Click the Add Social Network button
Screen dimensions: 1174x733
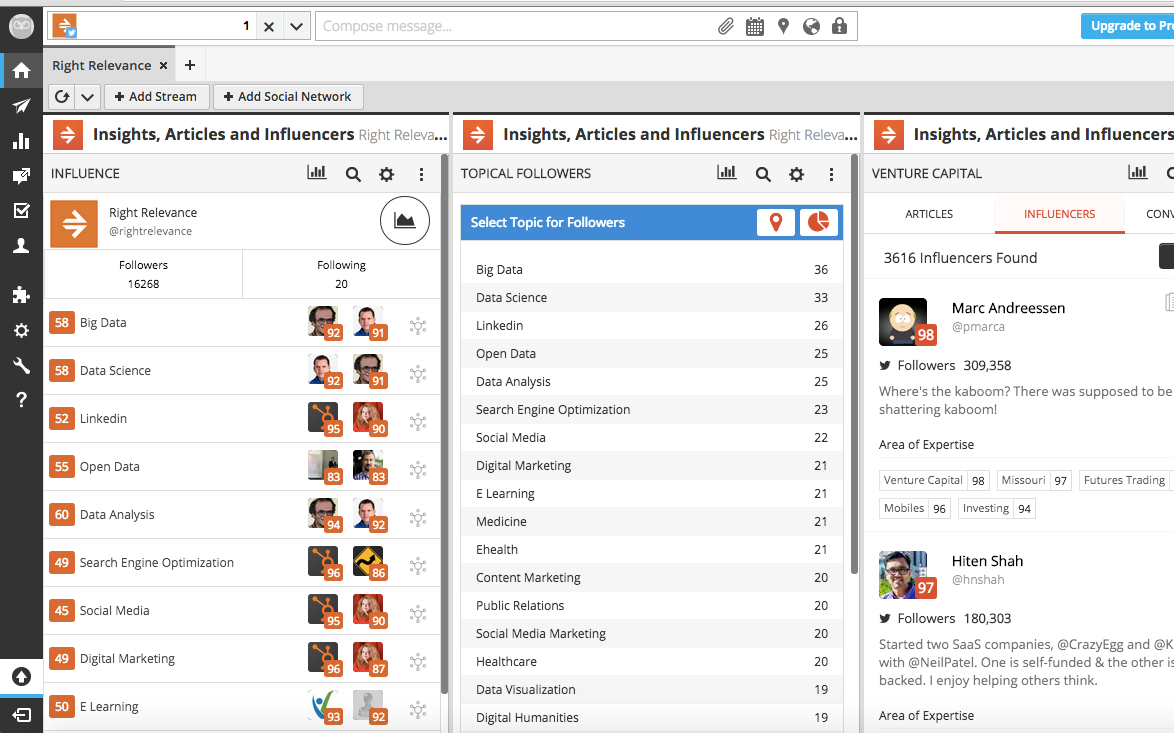click(x=288, y=96)
